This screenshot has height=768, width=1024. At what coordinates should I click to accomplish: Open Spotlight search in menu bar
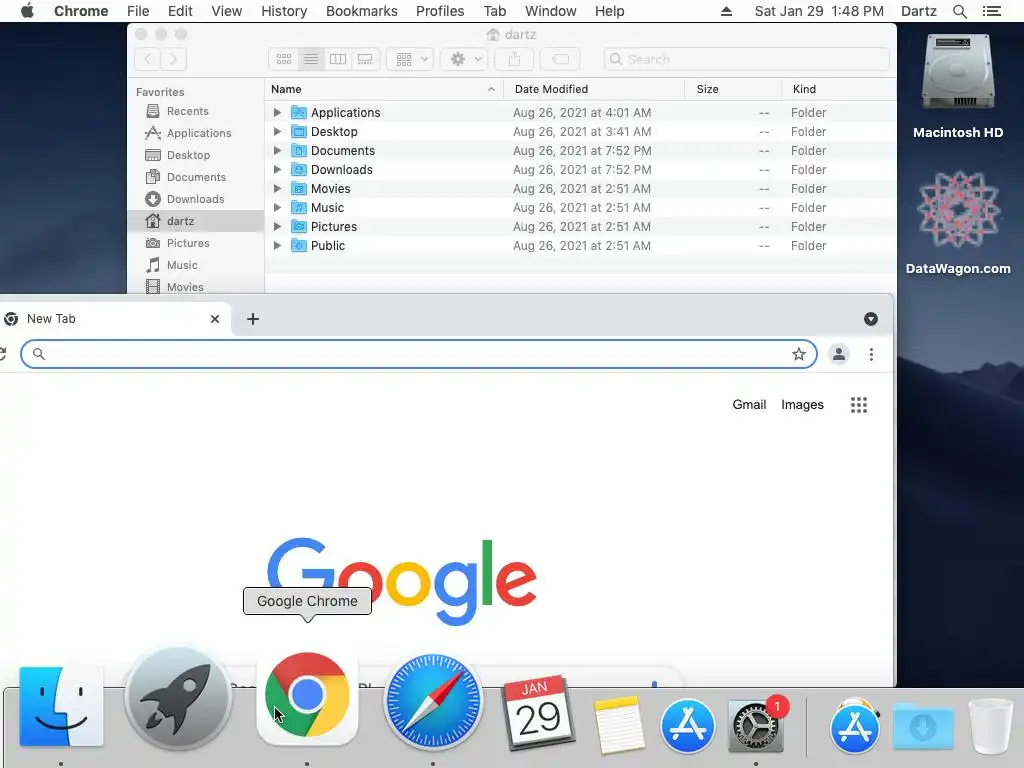coord(959,11)
